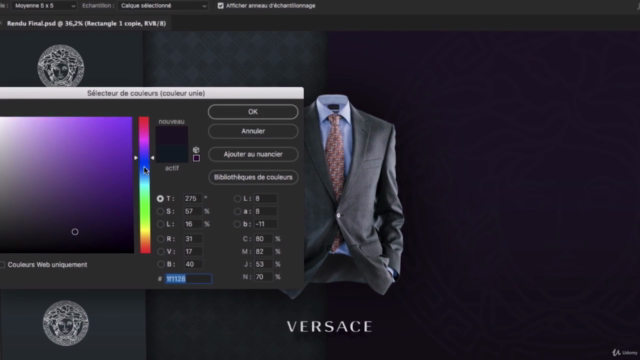Click the V value field 17
Image resolution: width=640 pixels, height=360 pixels.
pyautogui.click(x=192, y=251)
